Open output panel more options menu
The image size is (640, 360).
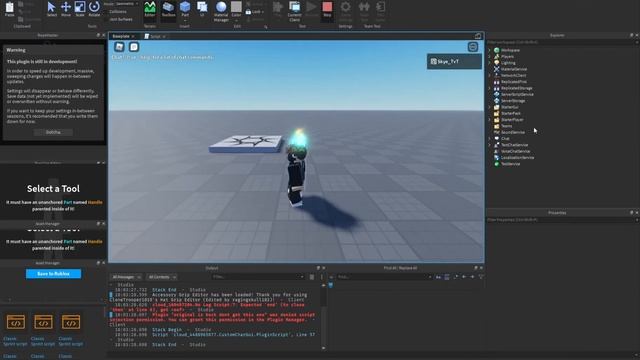(321, 277)
